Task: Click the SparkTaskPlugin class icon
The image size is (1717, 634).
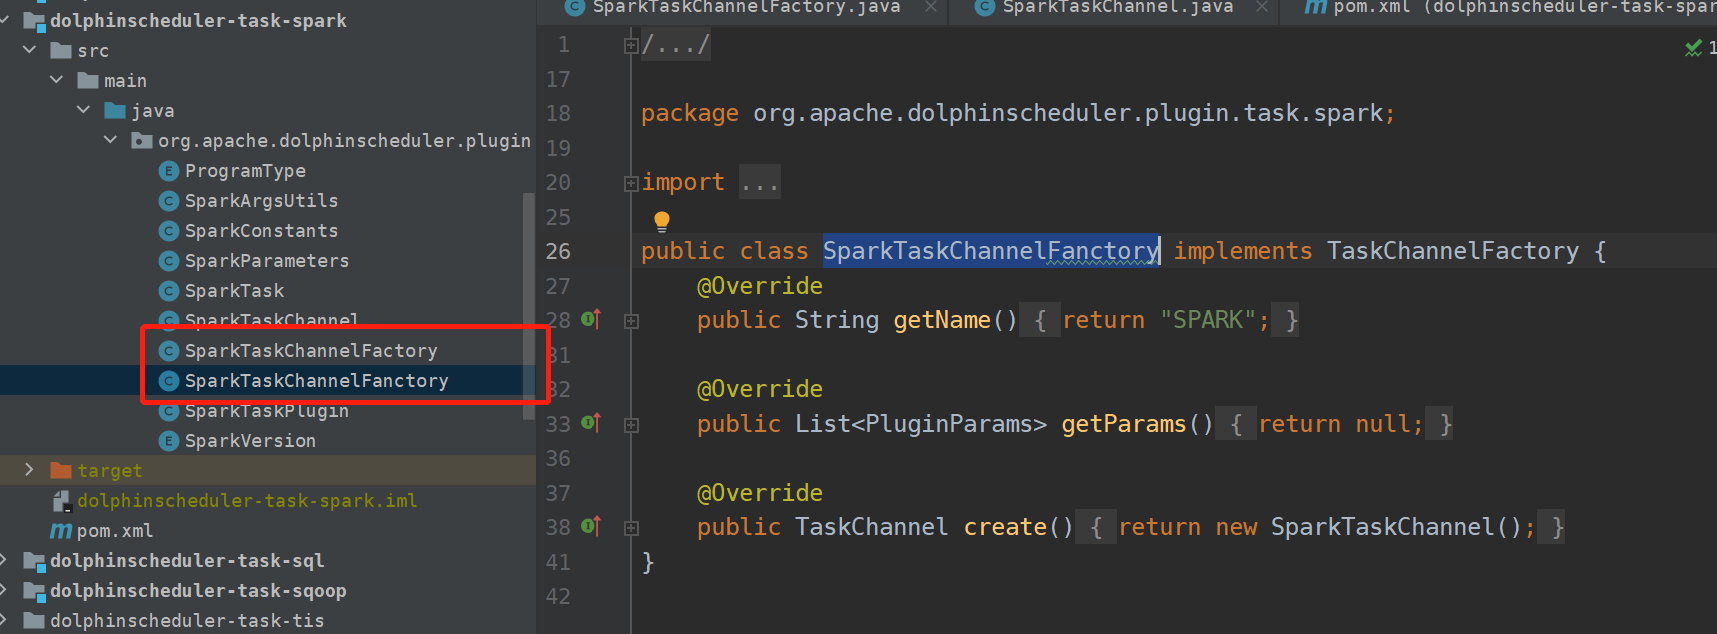Action: (169, 411)
